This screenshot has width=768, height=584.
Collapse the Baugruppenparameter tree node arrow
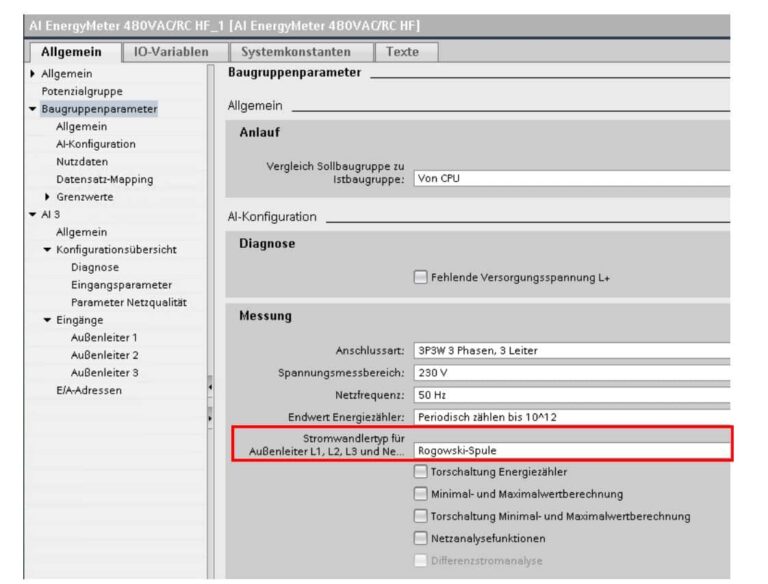[x=33, y=109]
